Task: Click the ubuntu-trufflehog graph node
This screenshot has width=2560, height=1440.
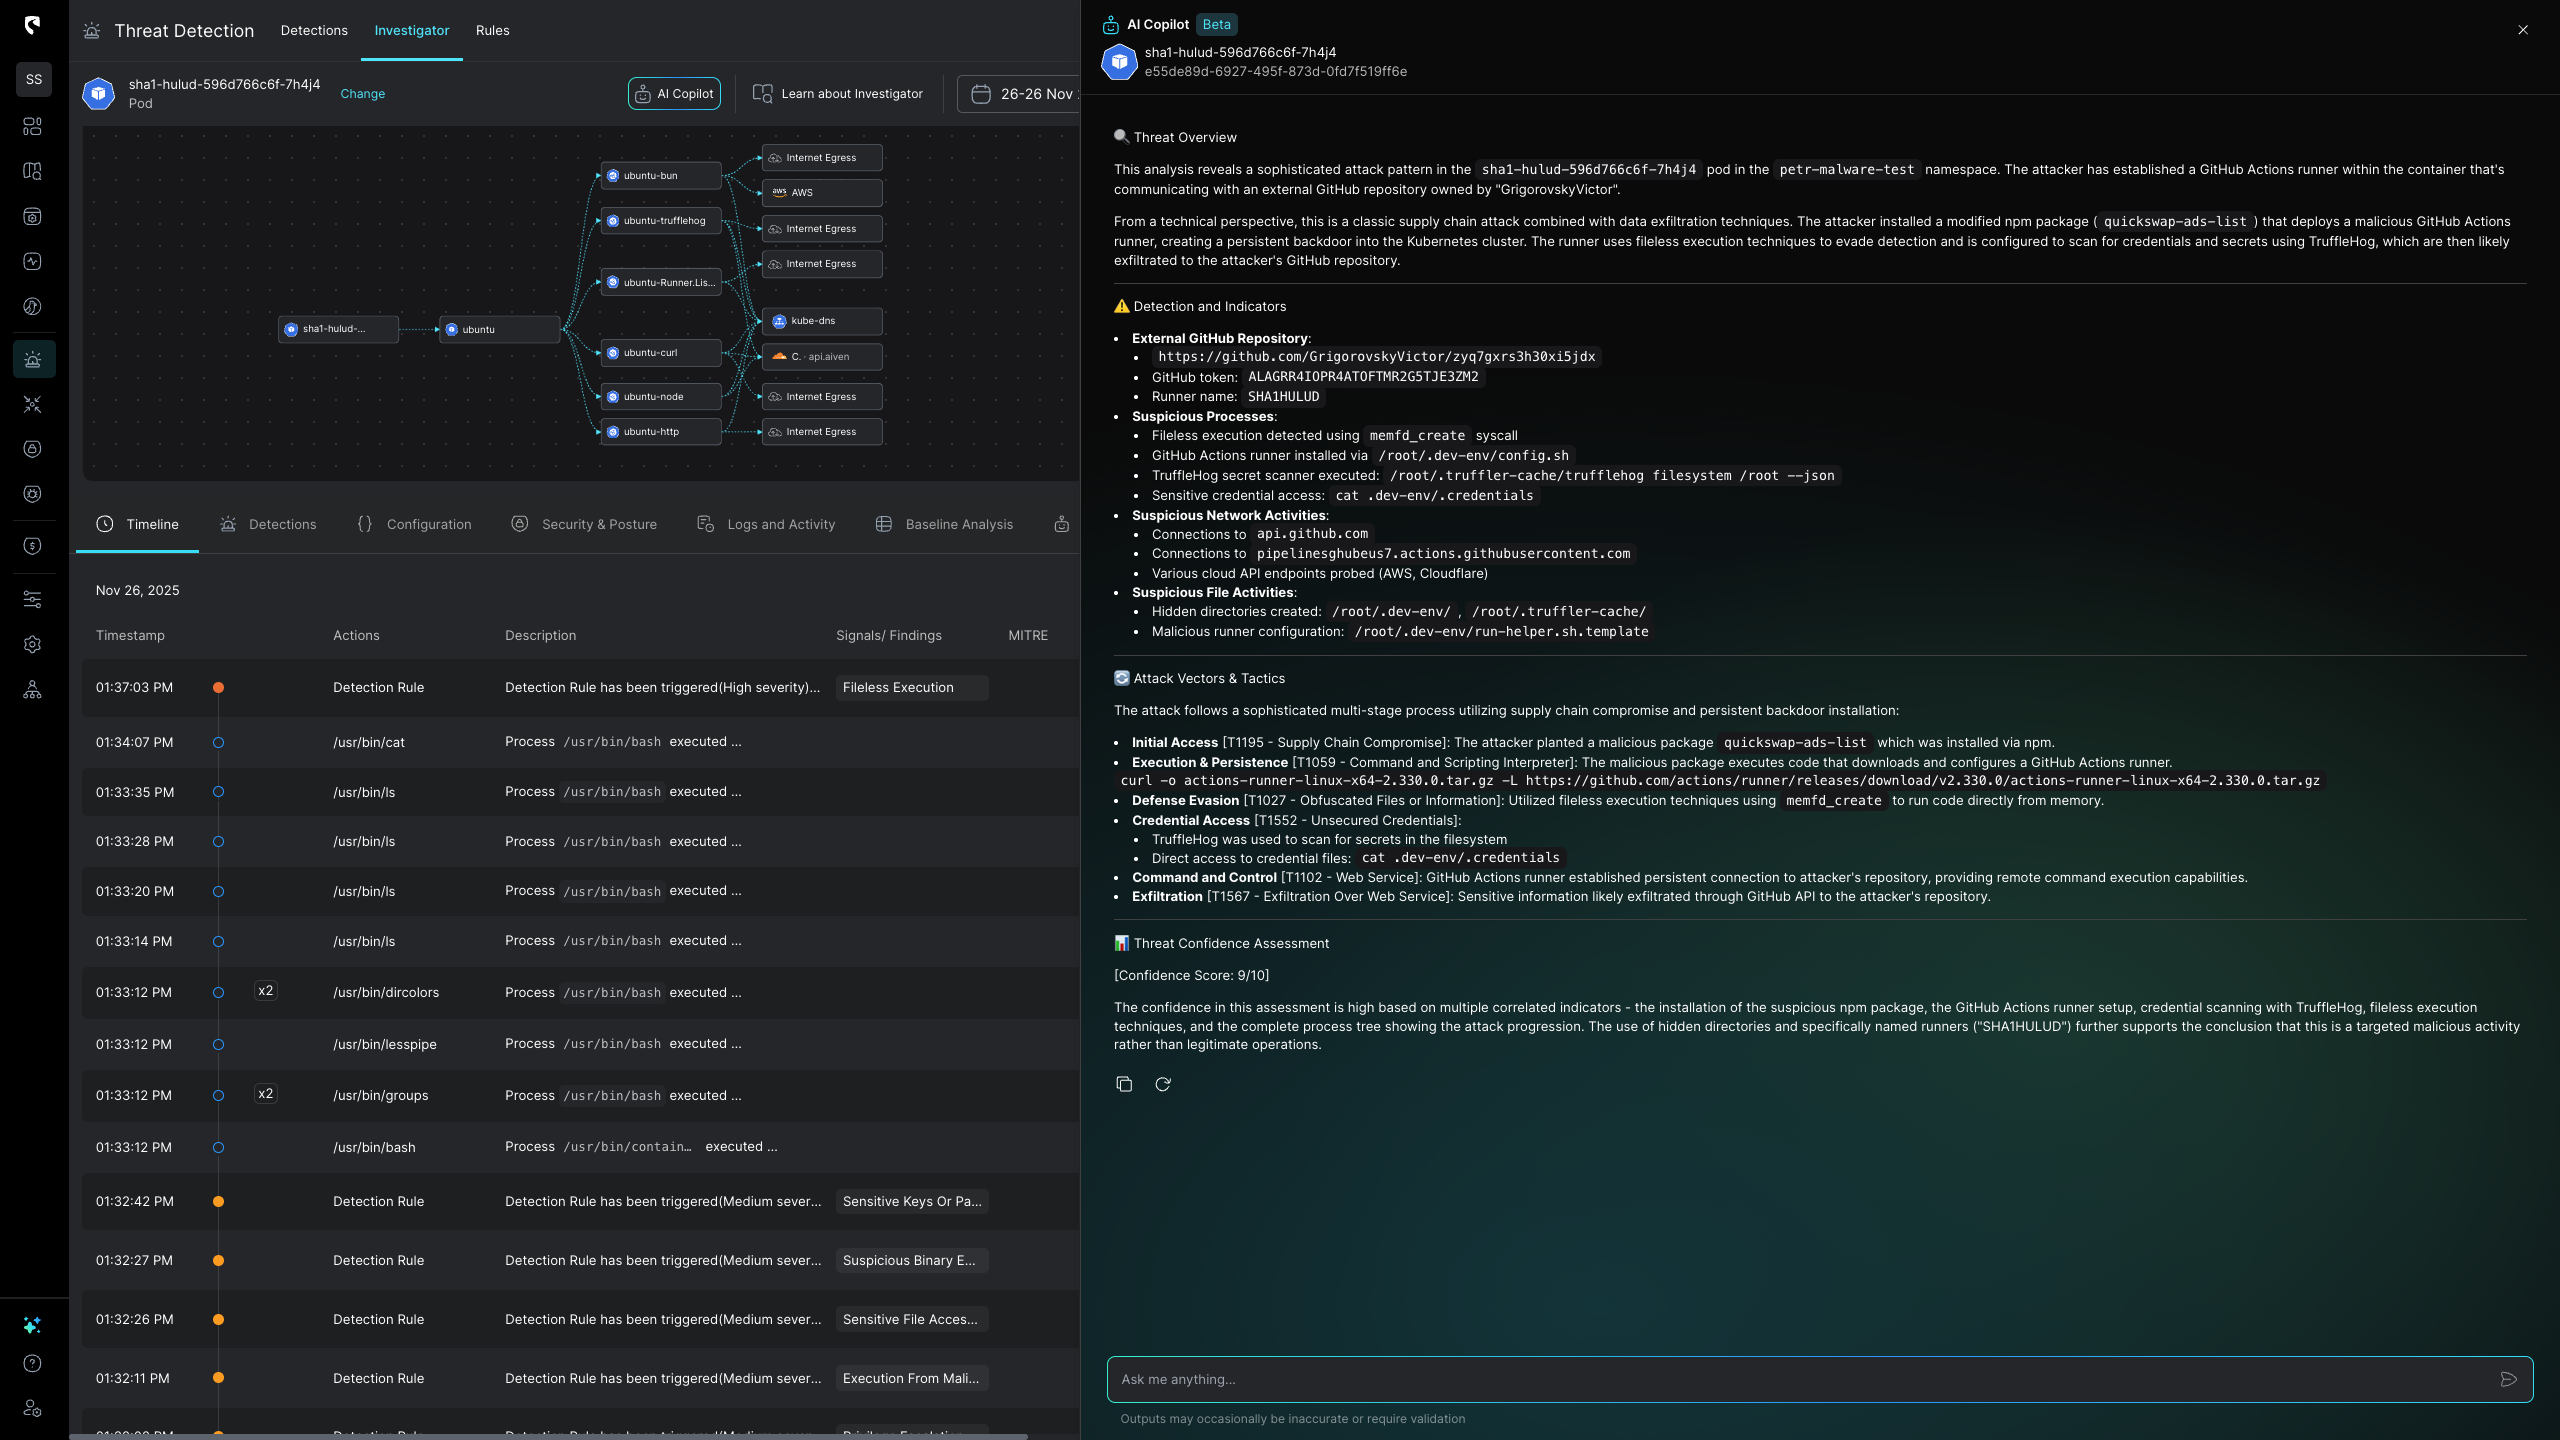Action: coord(661,221)
